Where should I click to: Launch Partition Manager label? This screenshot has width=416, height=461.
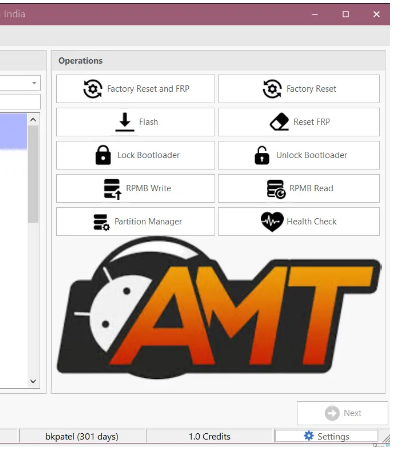pos(148,222)
